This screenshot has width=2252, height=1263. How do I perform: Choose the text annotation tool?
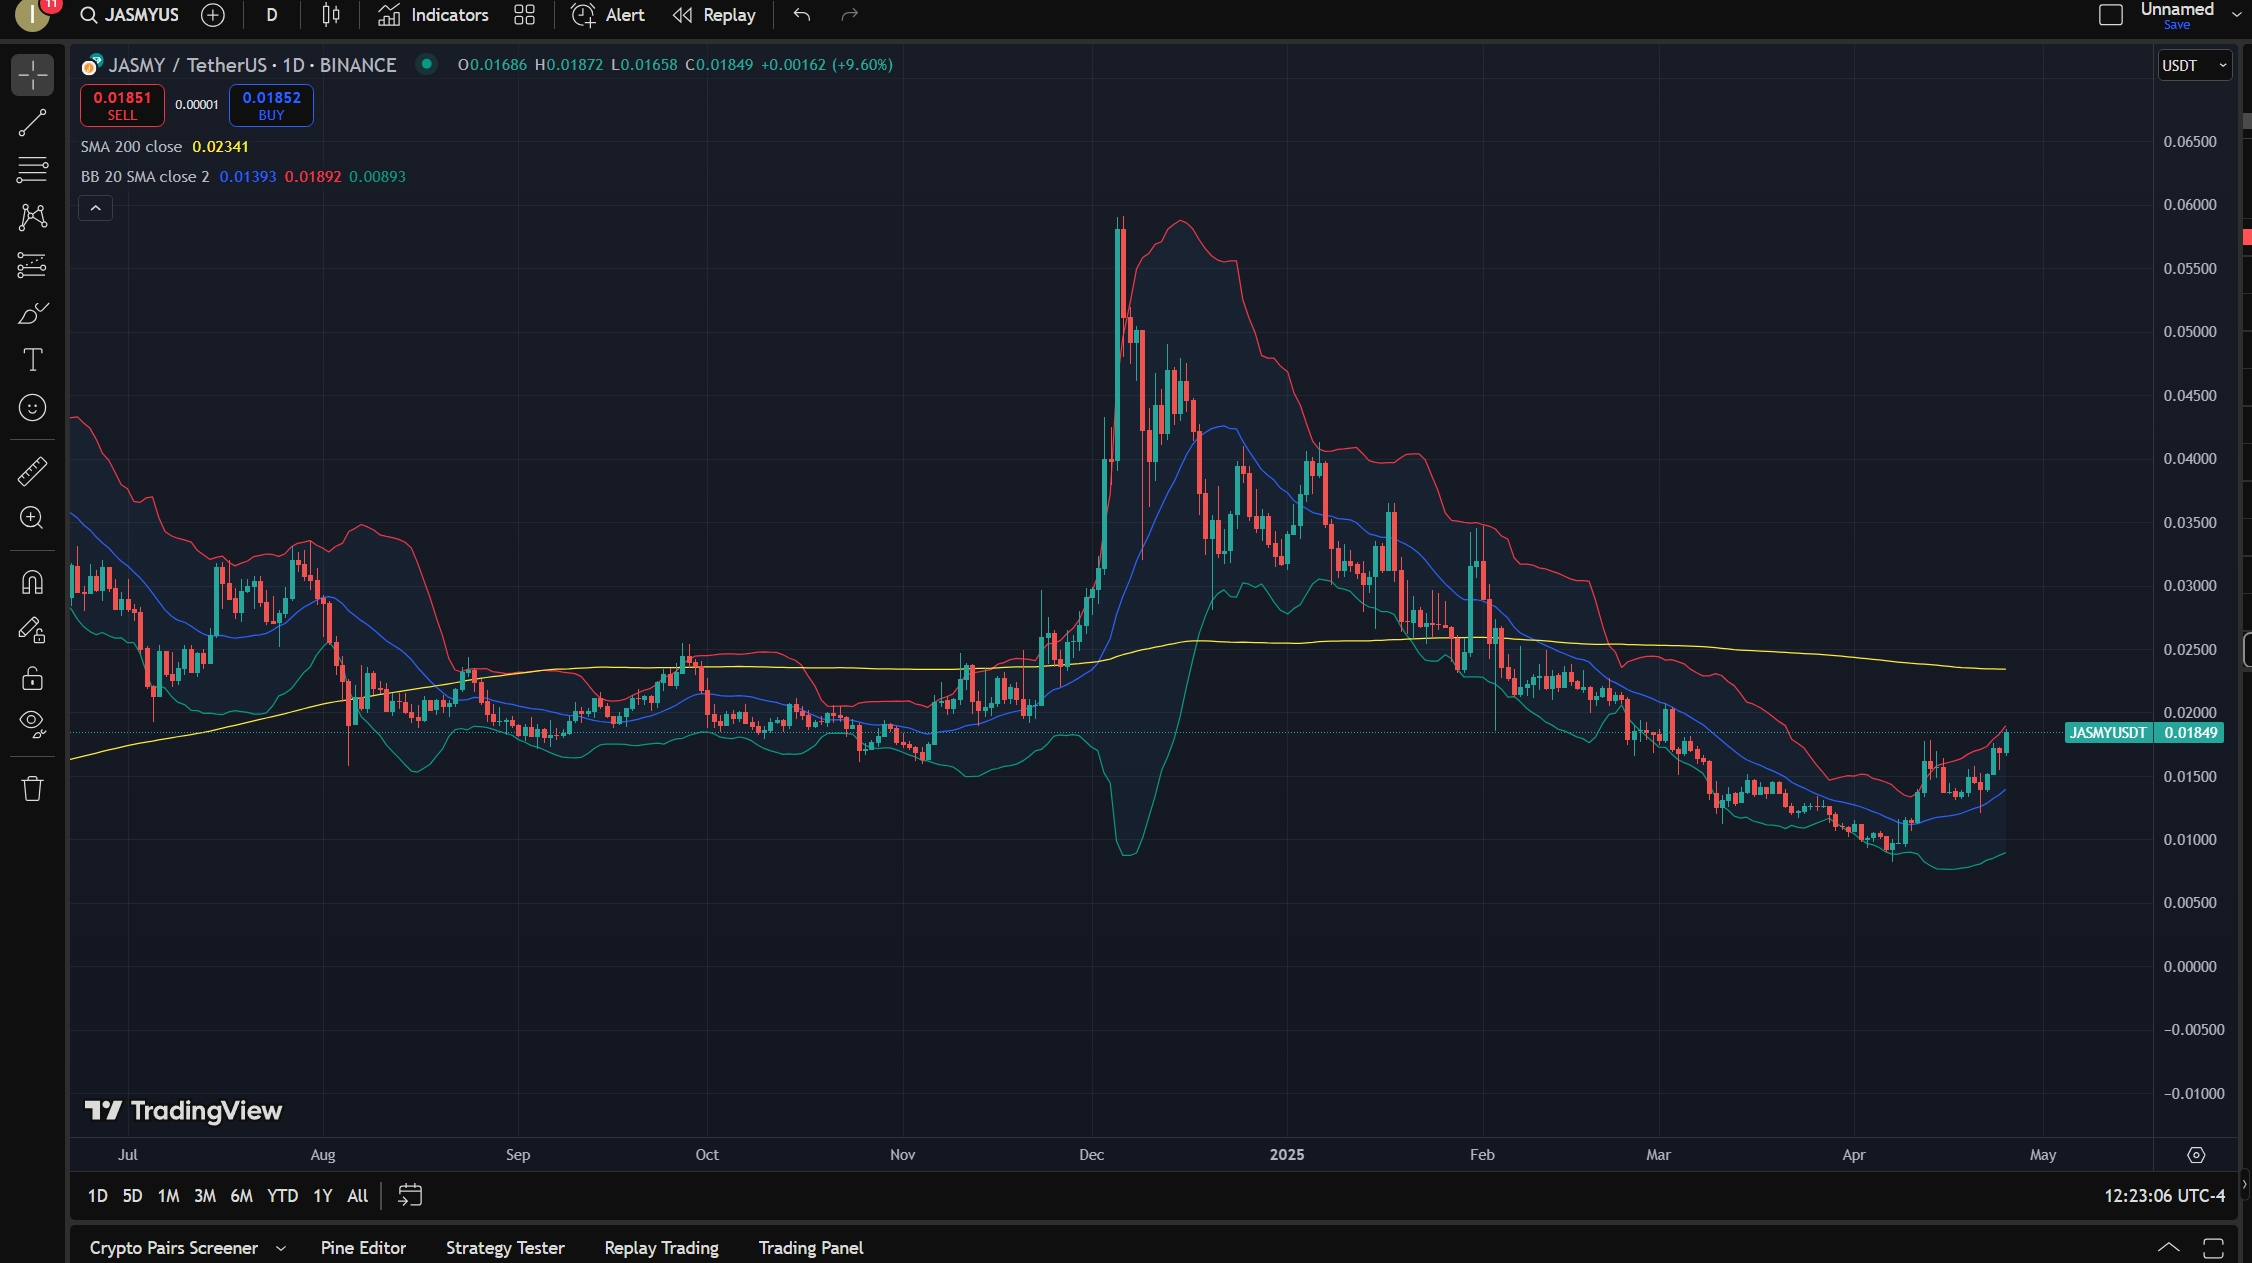[32, 360]
